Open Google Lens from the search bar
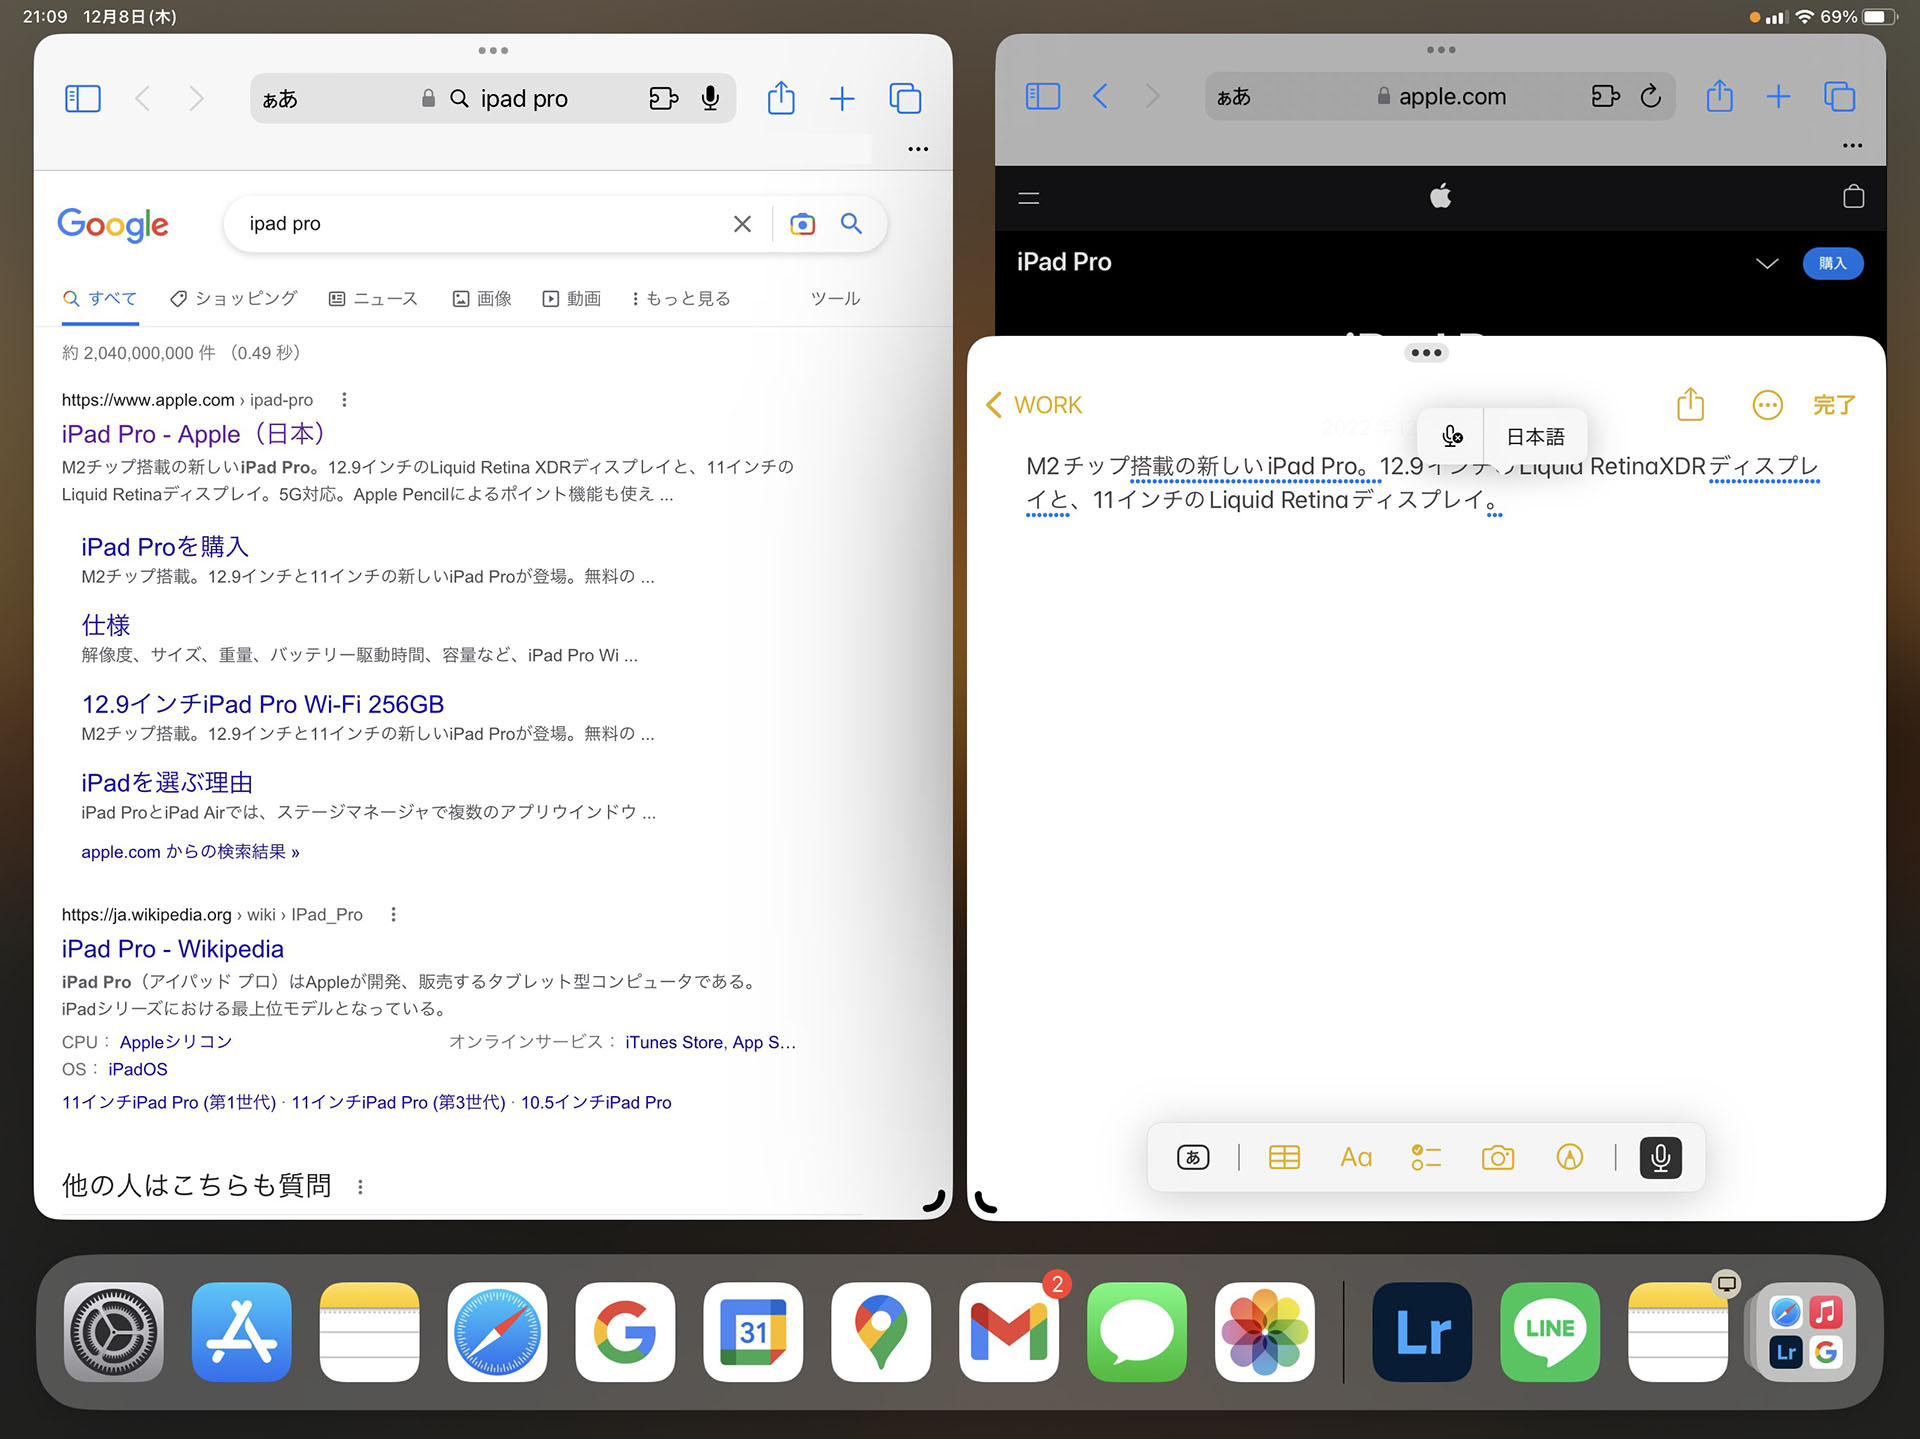The height and width of the screenshot is (1439, 1920). tap(802, 224)
